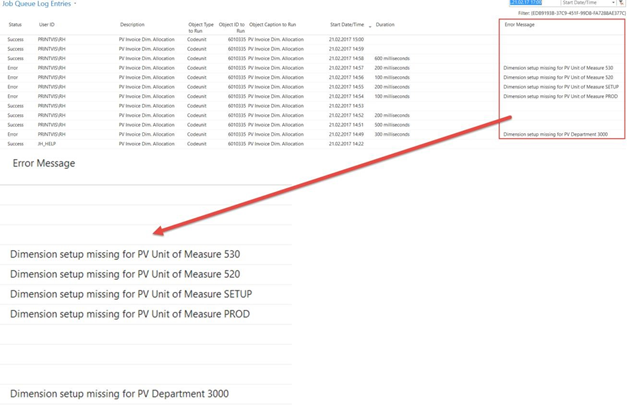Image resolution: width=627 pixels, height=414 pixels.
Task: Toggle the sort arrow next to Start Date/Time
Action: tap(370, 26)
